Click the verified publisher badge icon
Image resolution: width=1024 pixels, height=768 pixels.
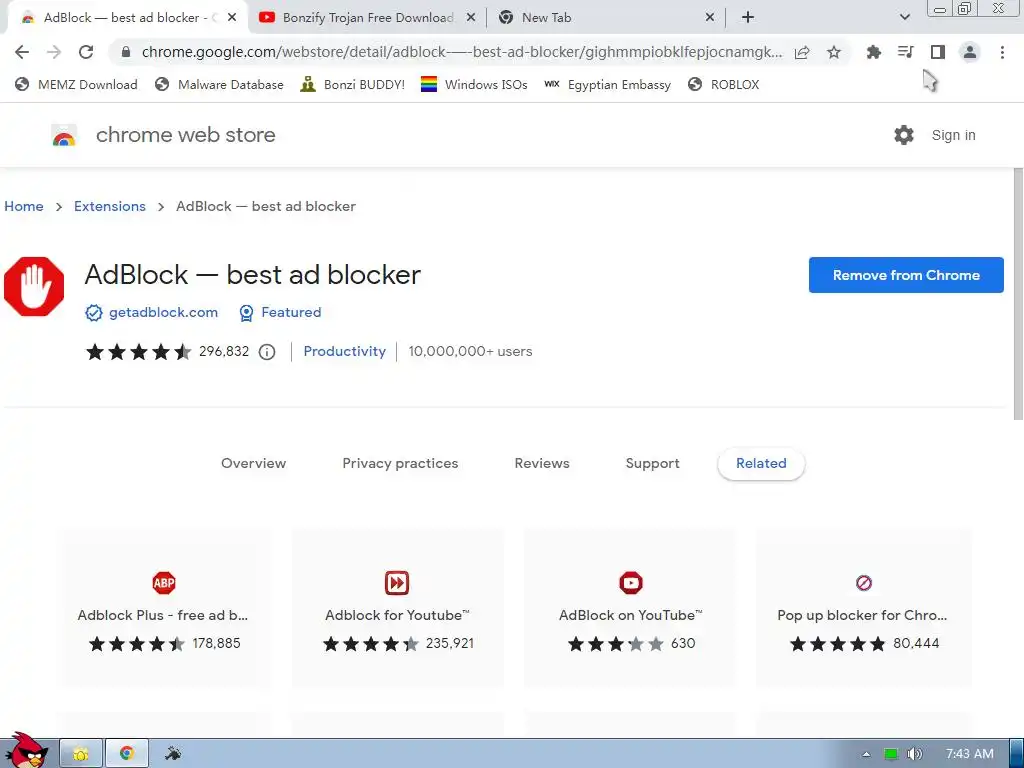[94, 313]
